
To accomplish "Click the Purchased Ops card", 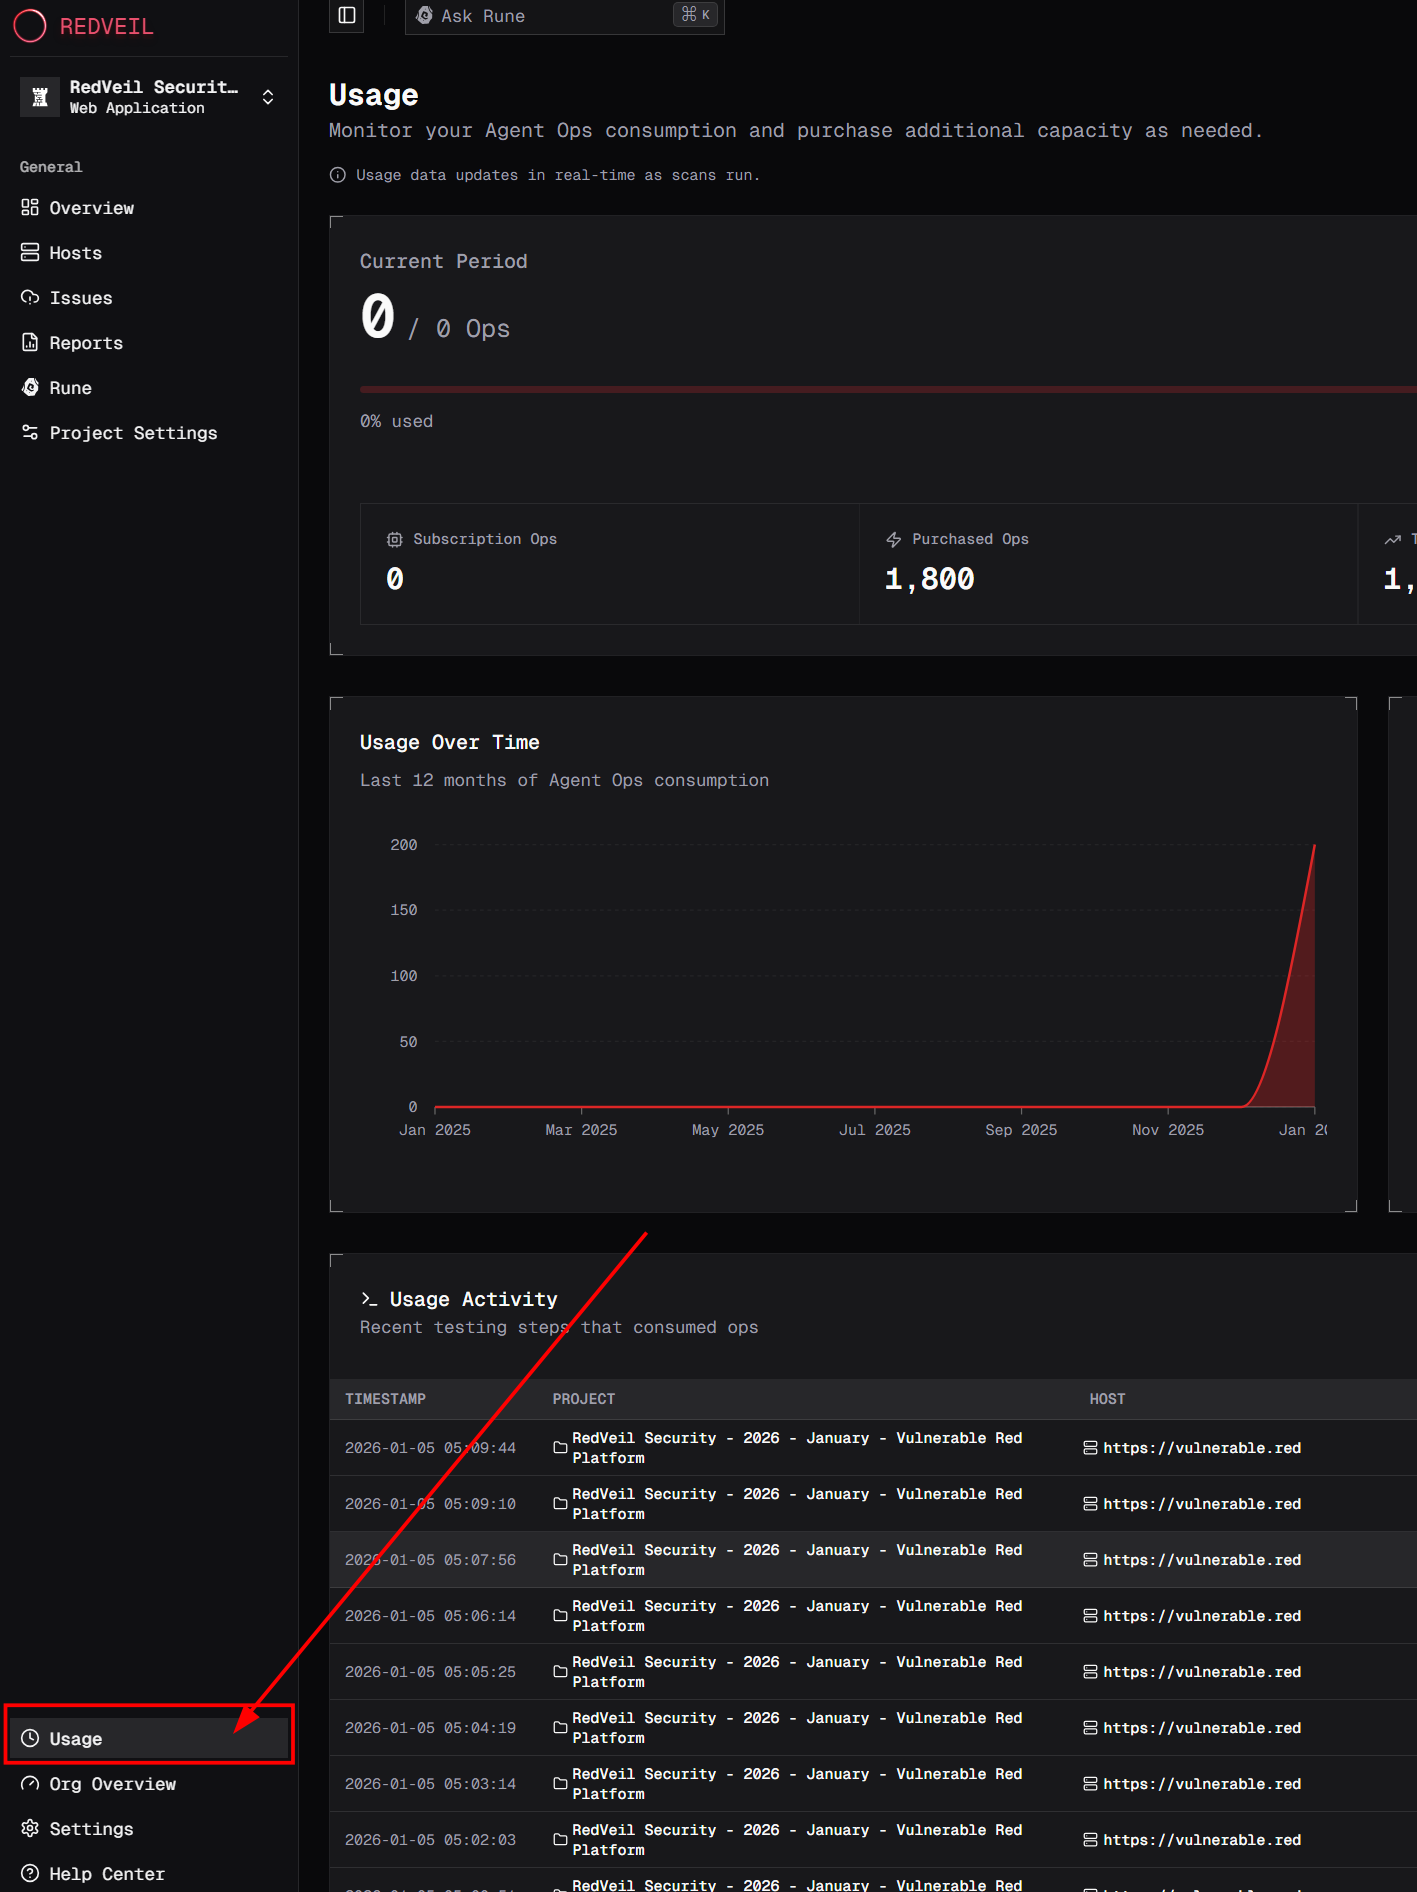I will point(1107,563).
